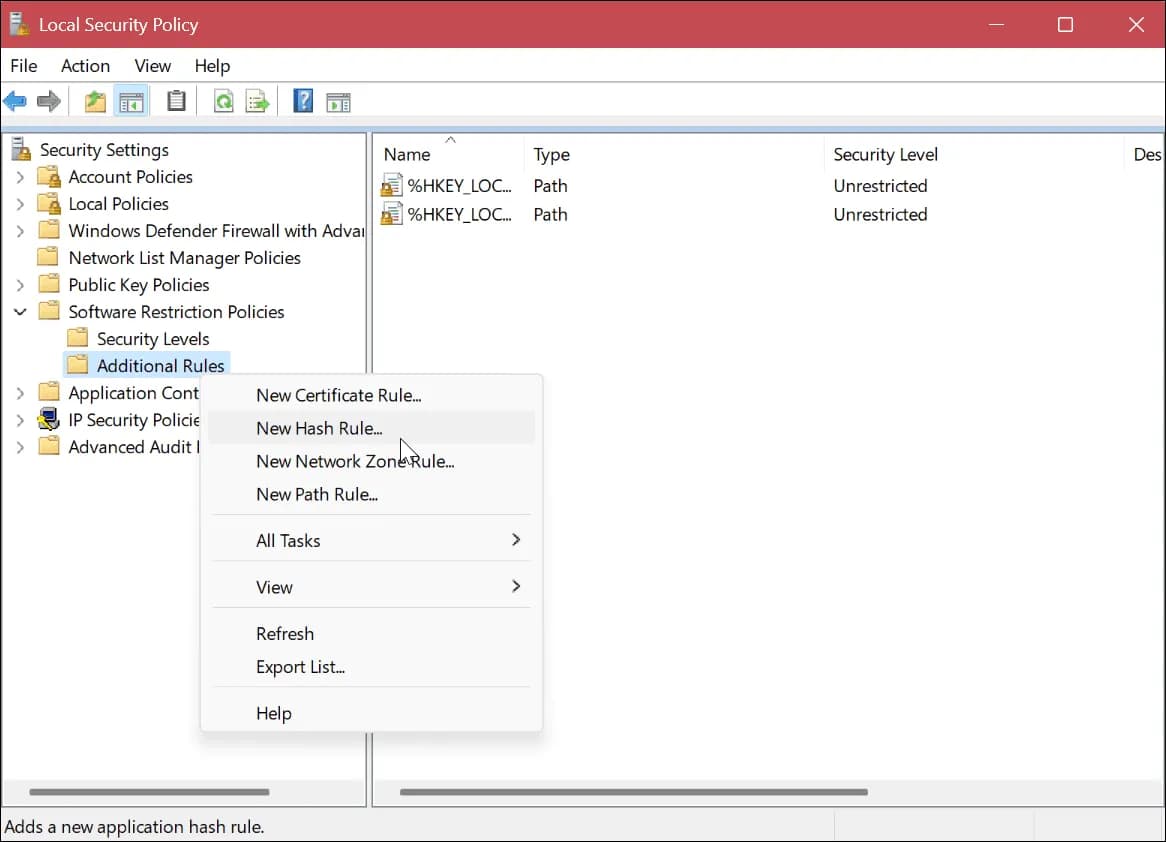Click the blue Help toolbar icon
This screenshot has width=1166, height=842.
[303, 101]
